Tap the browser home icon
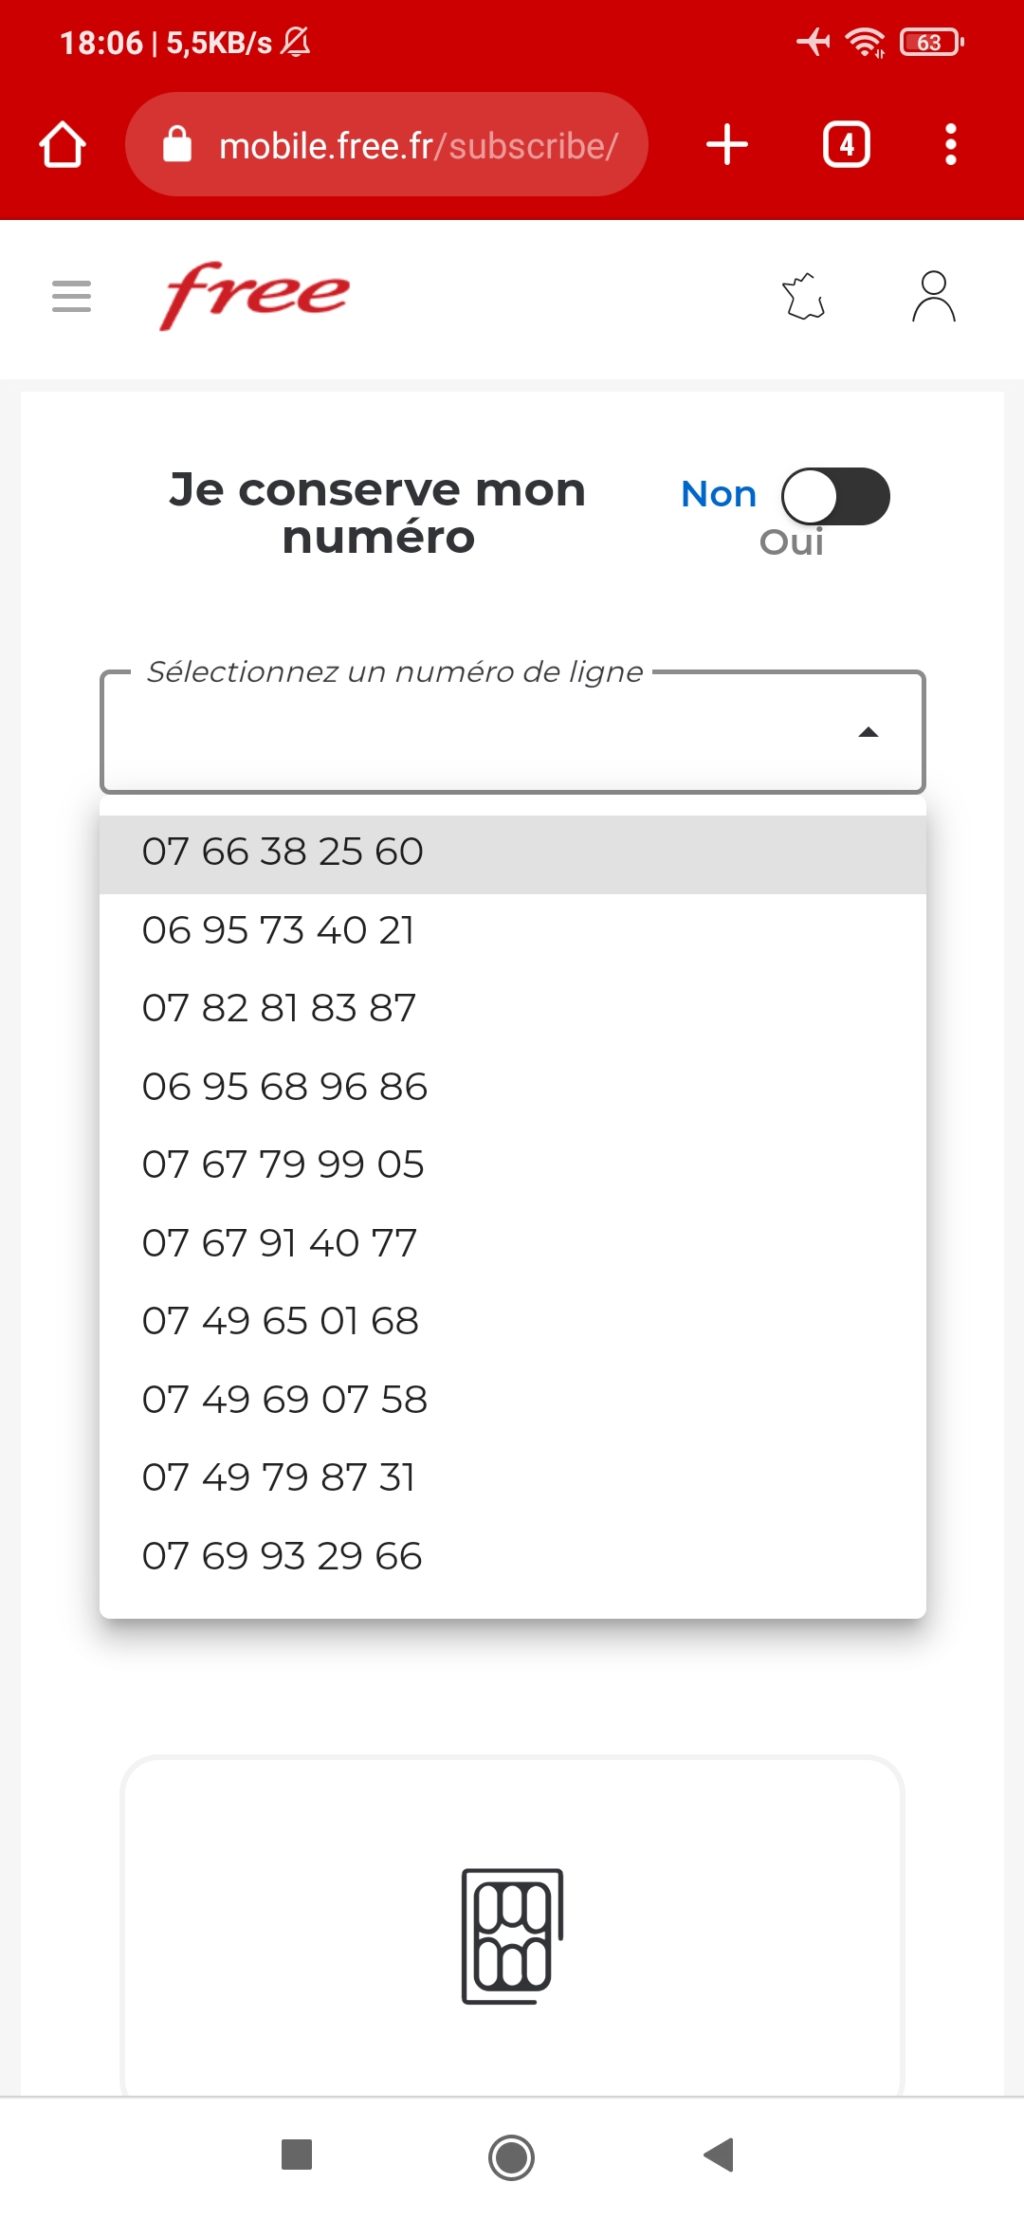Image resolution: width=1024 pixels, height=2219 pixels. tap(62, 145)
